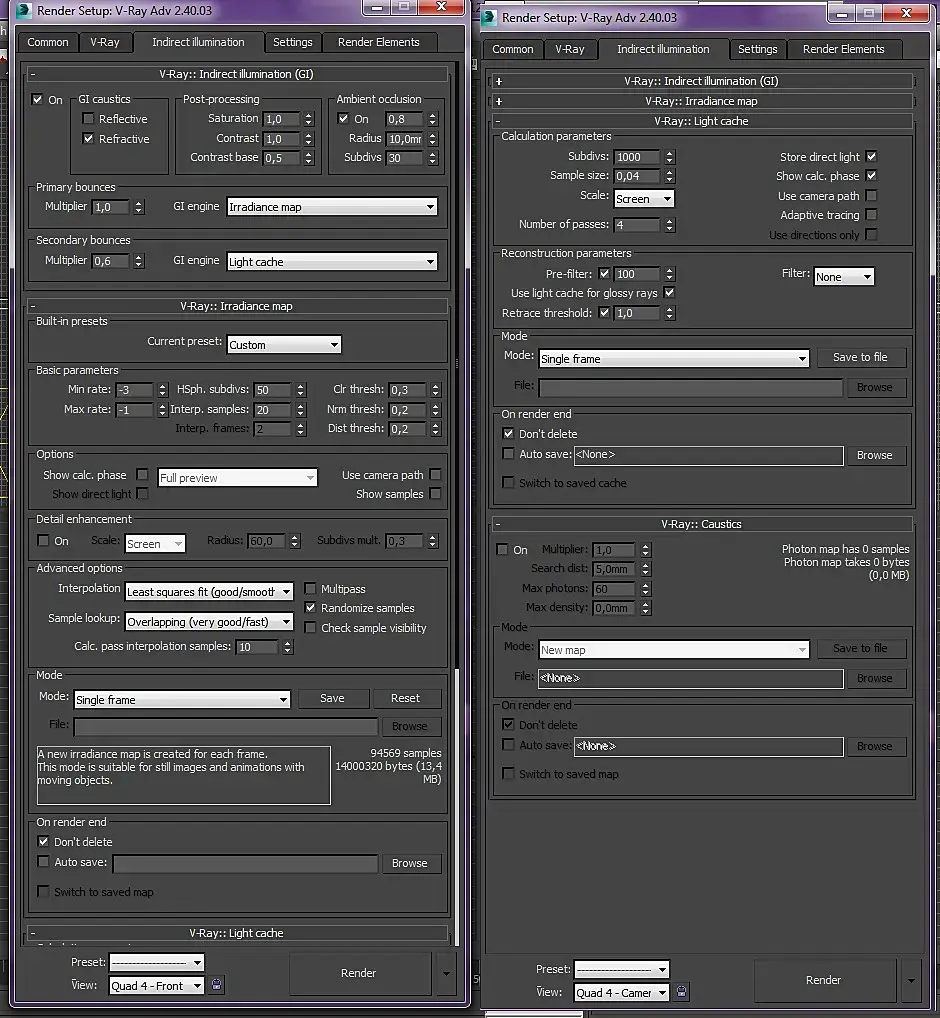Screen dimensions: 940x1018
Task: Expand the Indirect illumination (GI) rollout in right window
Action: (x=499, y=81)
